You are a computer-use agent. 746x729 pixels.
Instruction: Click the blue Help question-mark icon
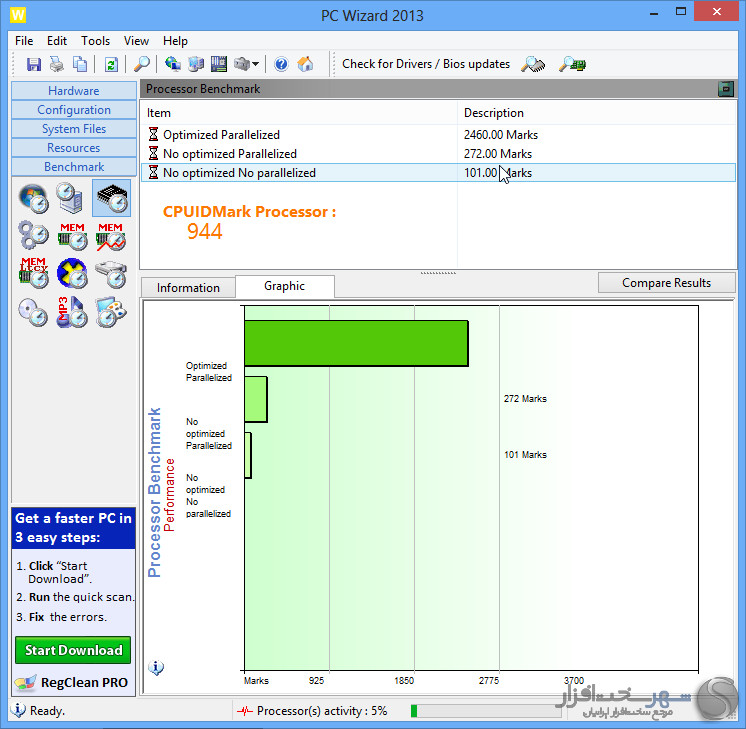[281, 64]
